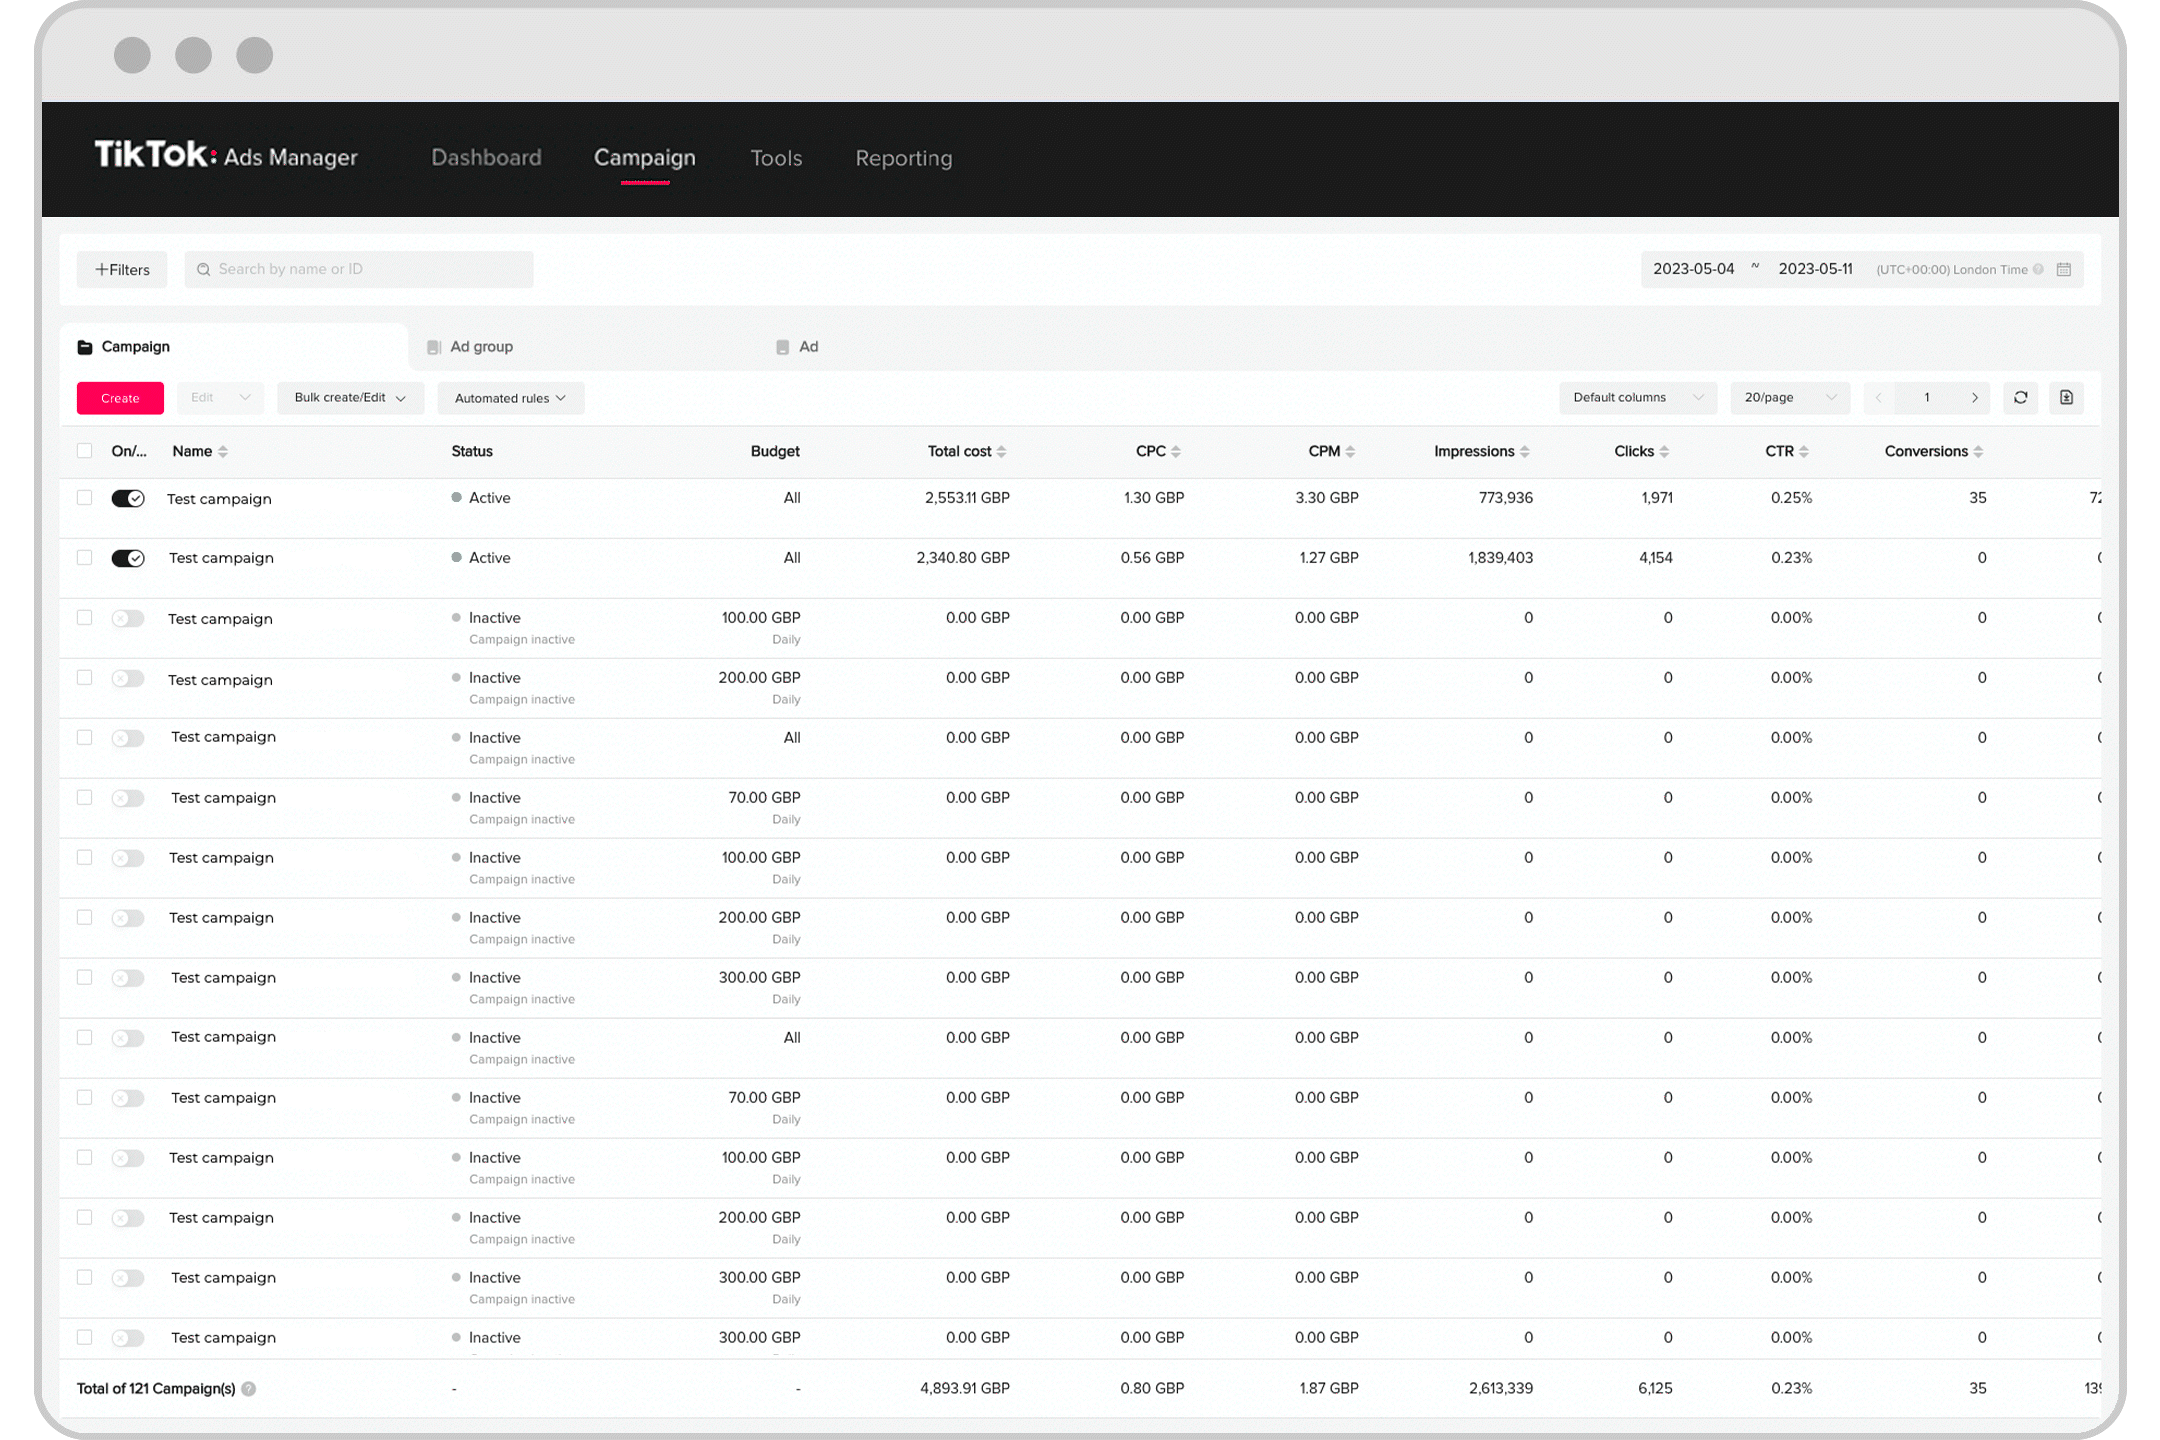Screen dimensions: 2160x1440
Task: Click the Campaign tab in navigation
Action: [x=643, y=158]
